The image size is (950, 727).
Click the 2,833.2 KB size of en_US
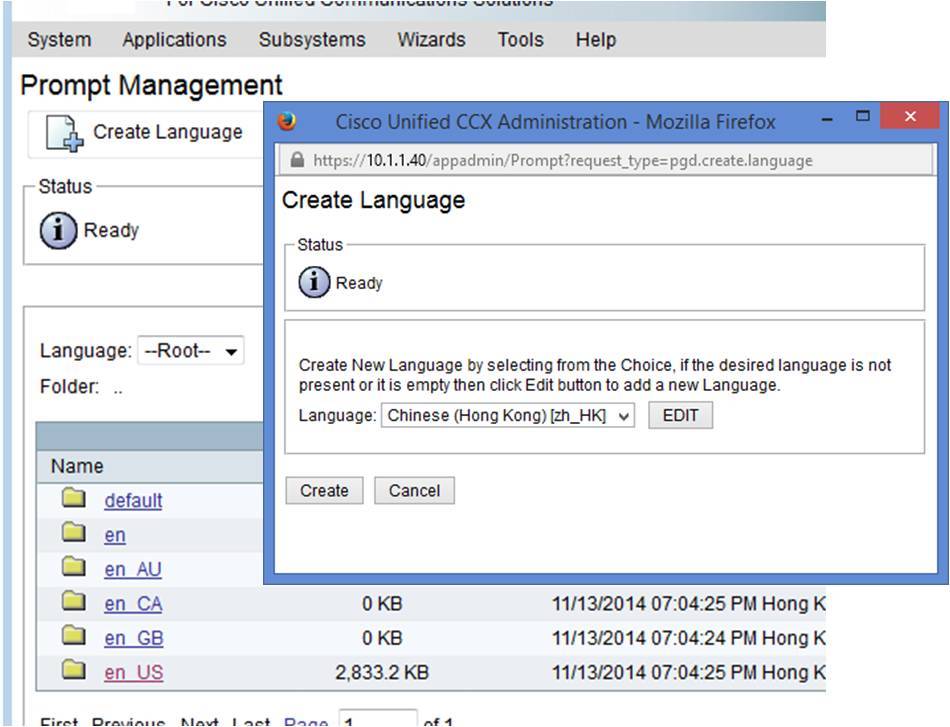click(x=382, y=672)
